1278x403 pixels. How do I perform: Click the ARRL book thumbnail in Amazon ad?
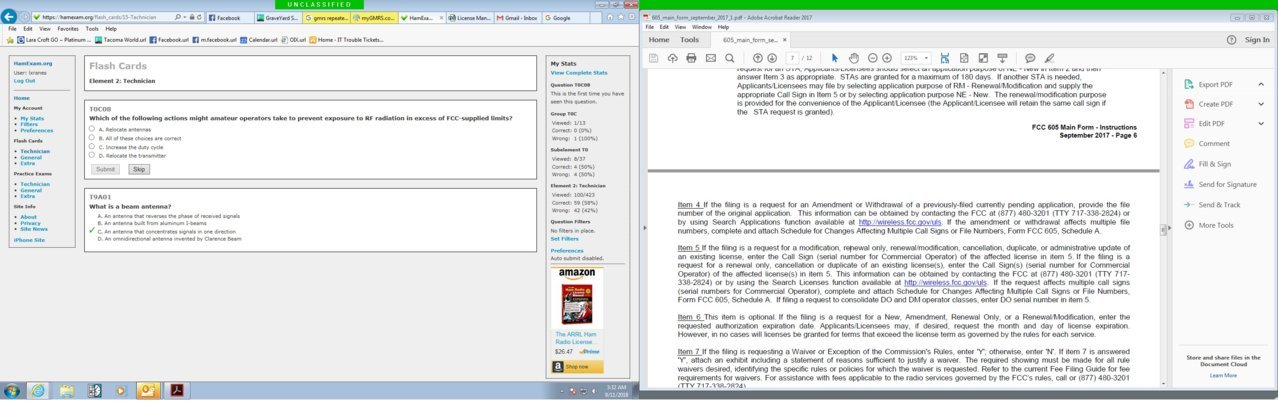pos(579,304)
